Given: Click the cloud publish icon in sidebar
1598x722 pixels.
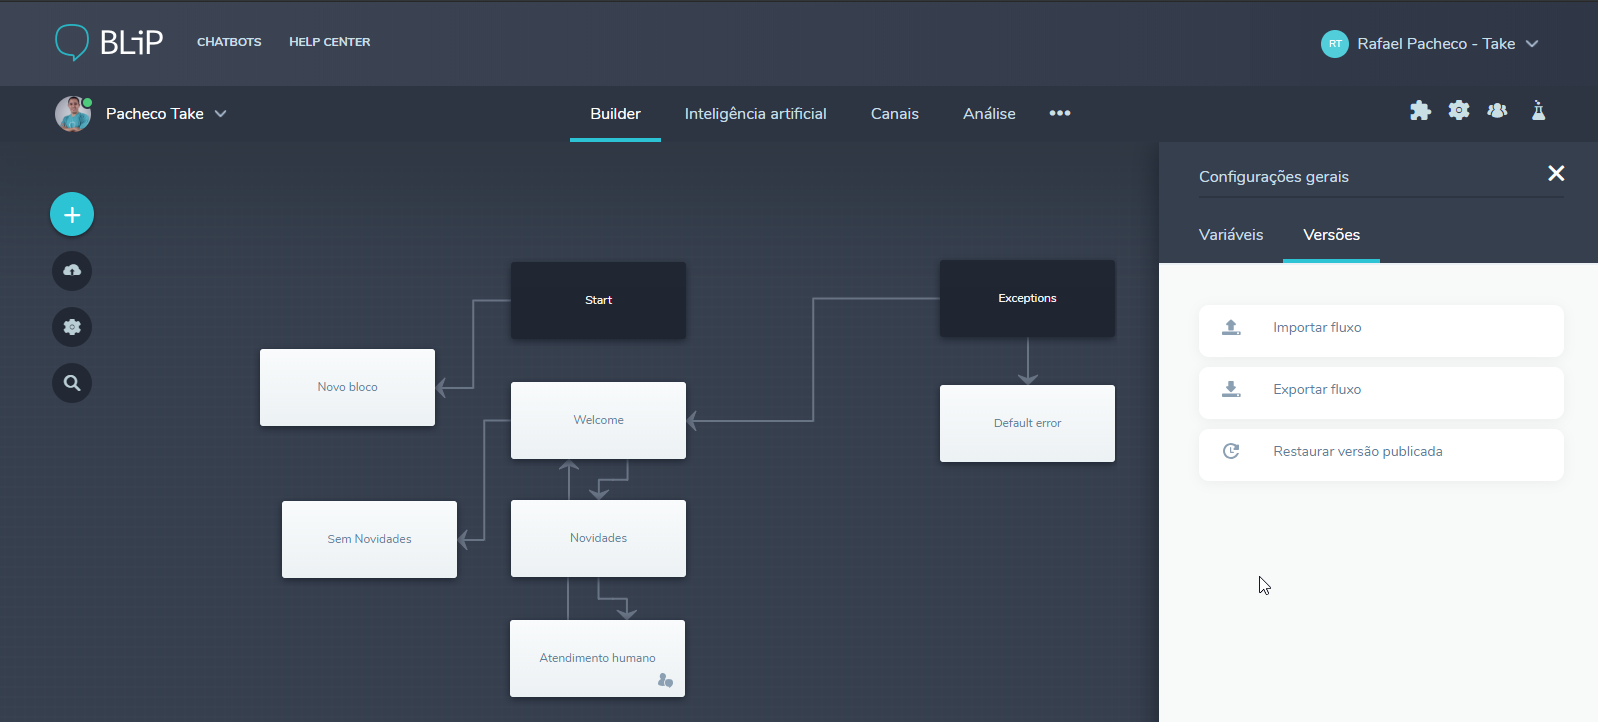Looking at the screenshot, I should 72,271.
